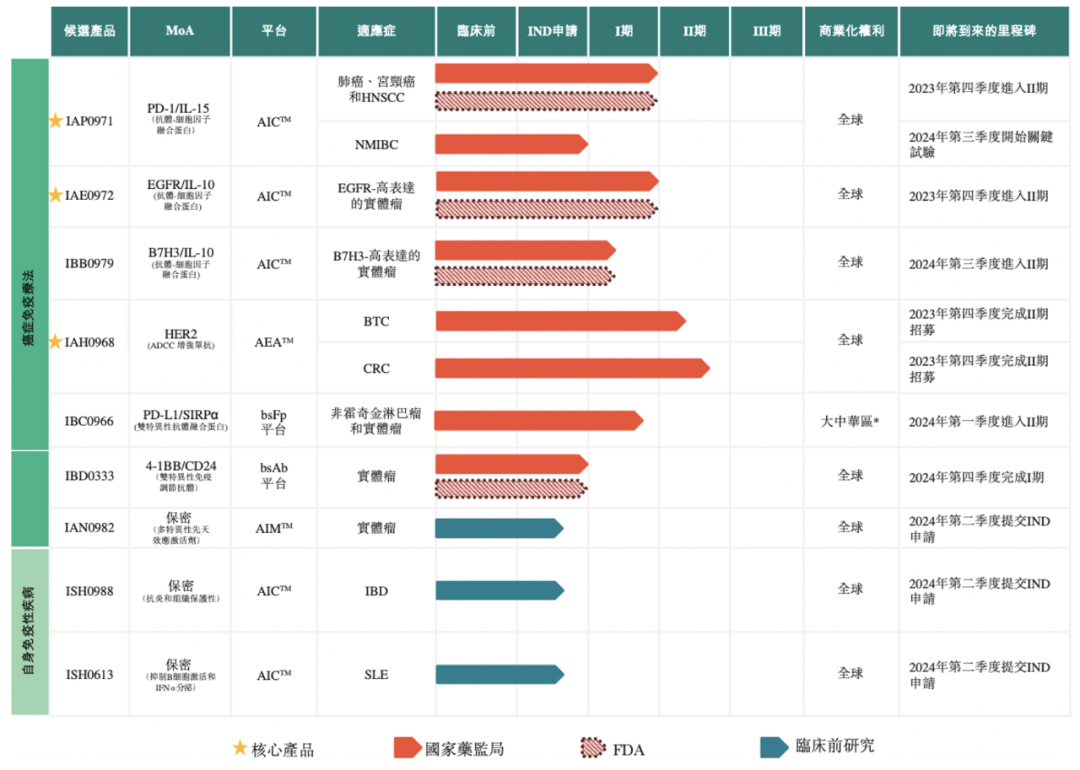
Task: Click the legend star icon for 核心產品
Action: point(240,748)
